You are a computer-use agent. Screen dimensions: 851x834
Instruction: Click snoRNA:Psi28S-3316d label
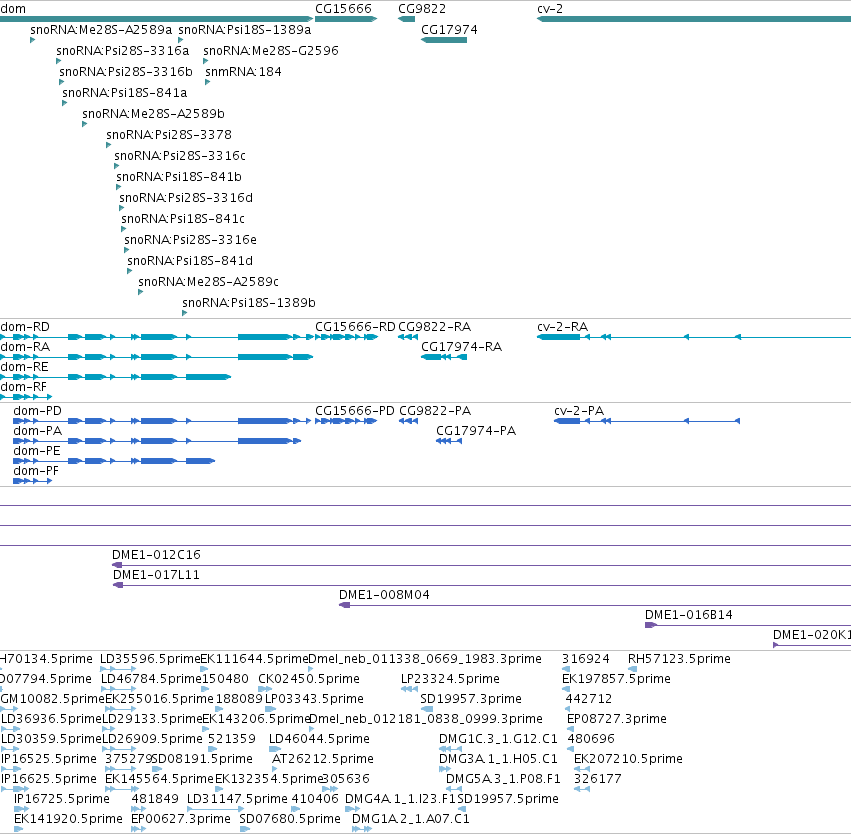click(186, 198)
